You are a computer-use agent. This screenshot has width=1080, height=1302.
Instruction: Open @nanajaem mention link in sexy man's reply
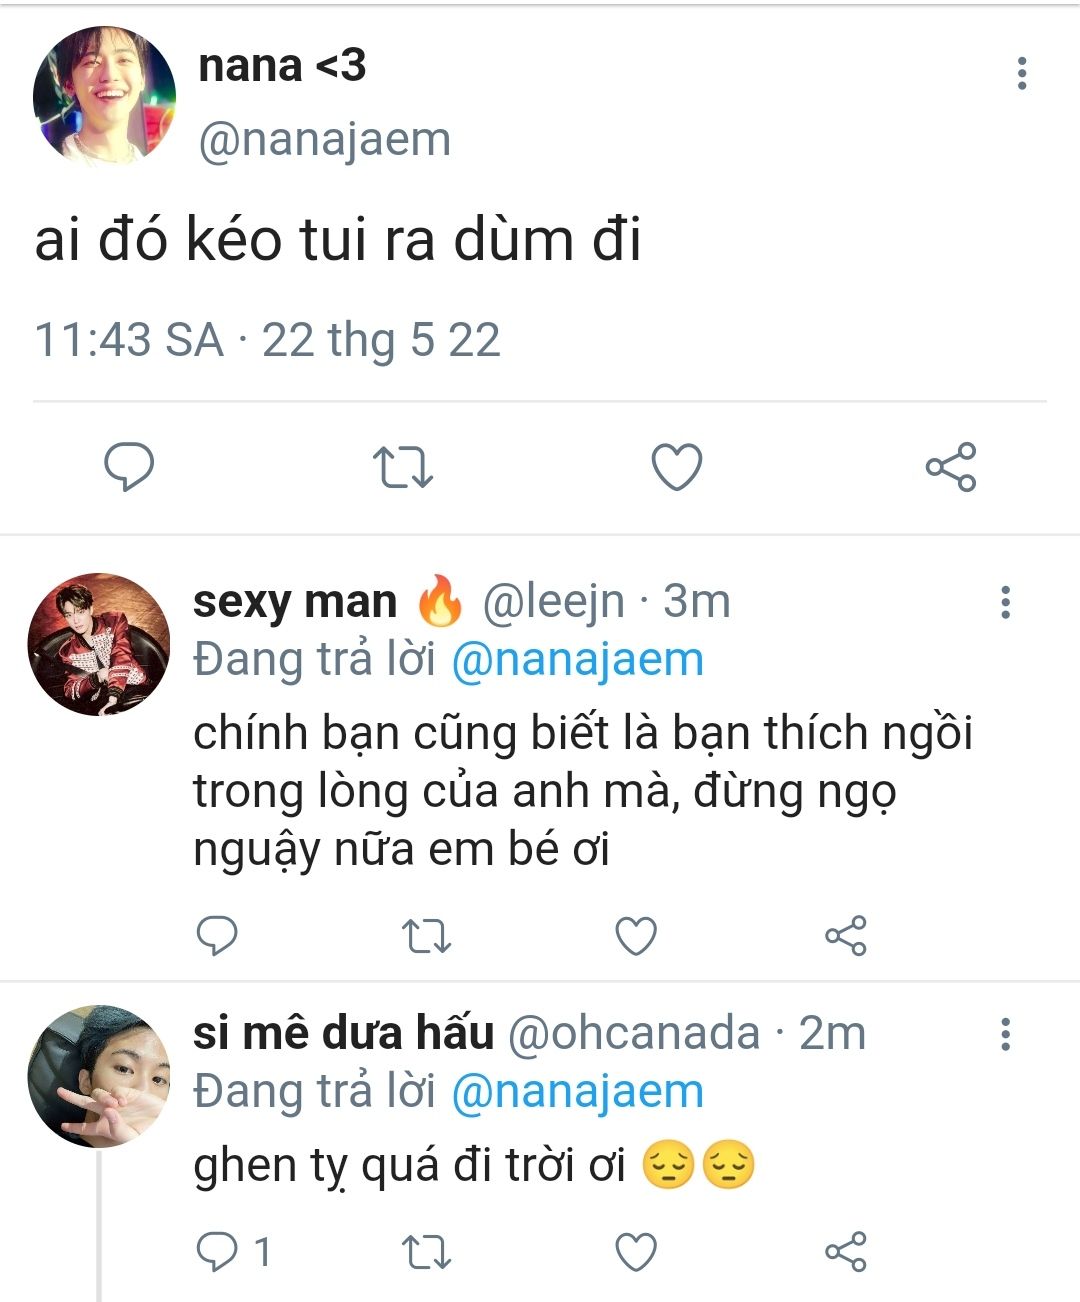click(x=578, y=660)
